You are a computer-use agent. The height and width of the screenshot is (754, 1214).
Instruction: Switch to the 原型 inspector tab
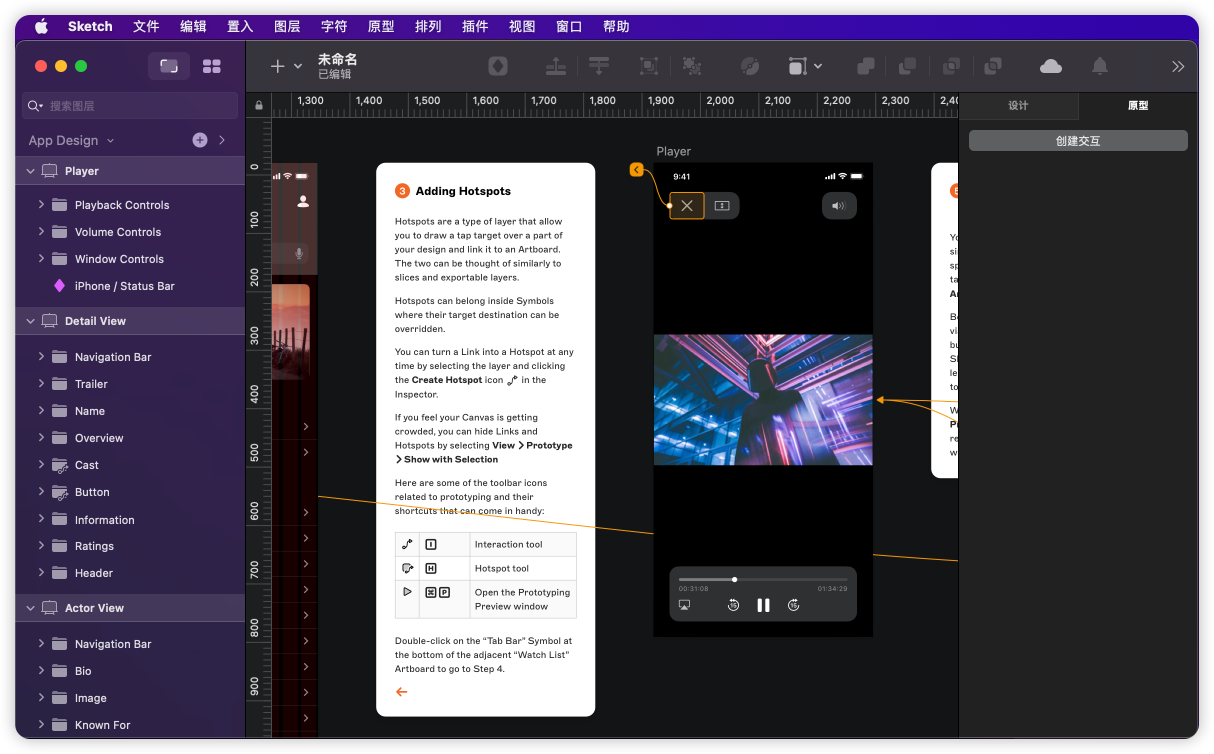point(1138,106)
